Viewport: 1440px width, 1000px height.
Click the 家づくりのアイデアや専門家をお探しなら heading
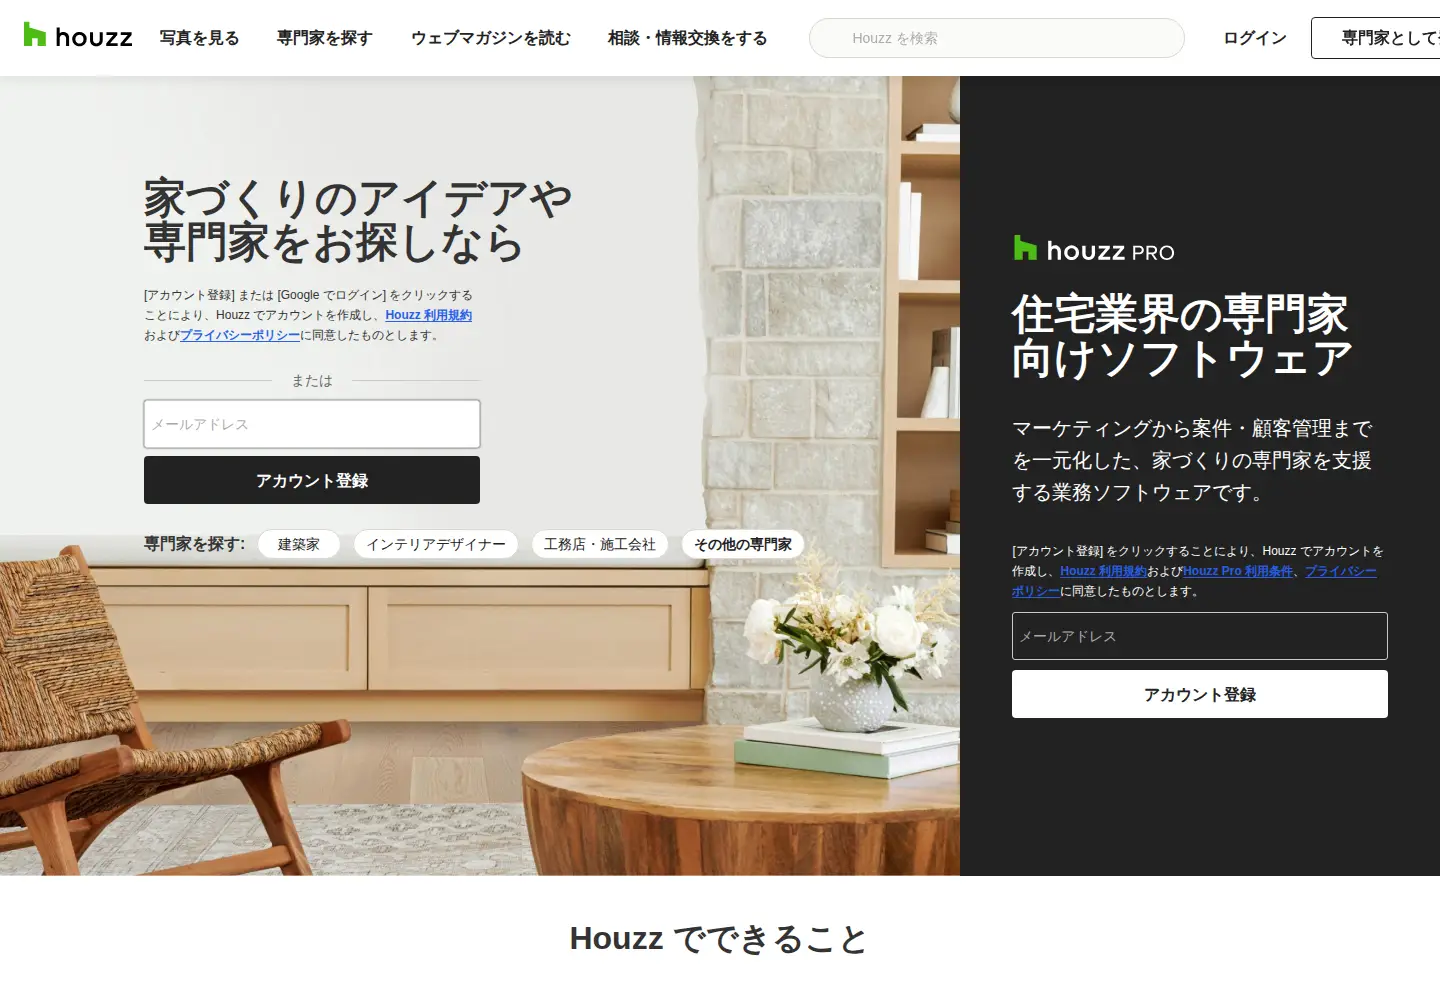pos(358,221)
